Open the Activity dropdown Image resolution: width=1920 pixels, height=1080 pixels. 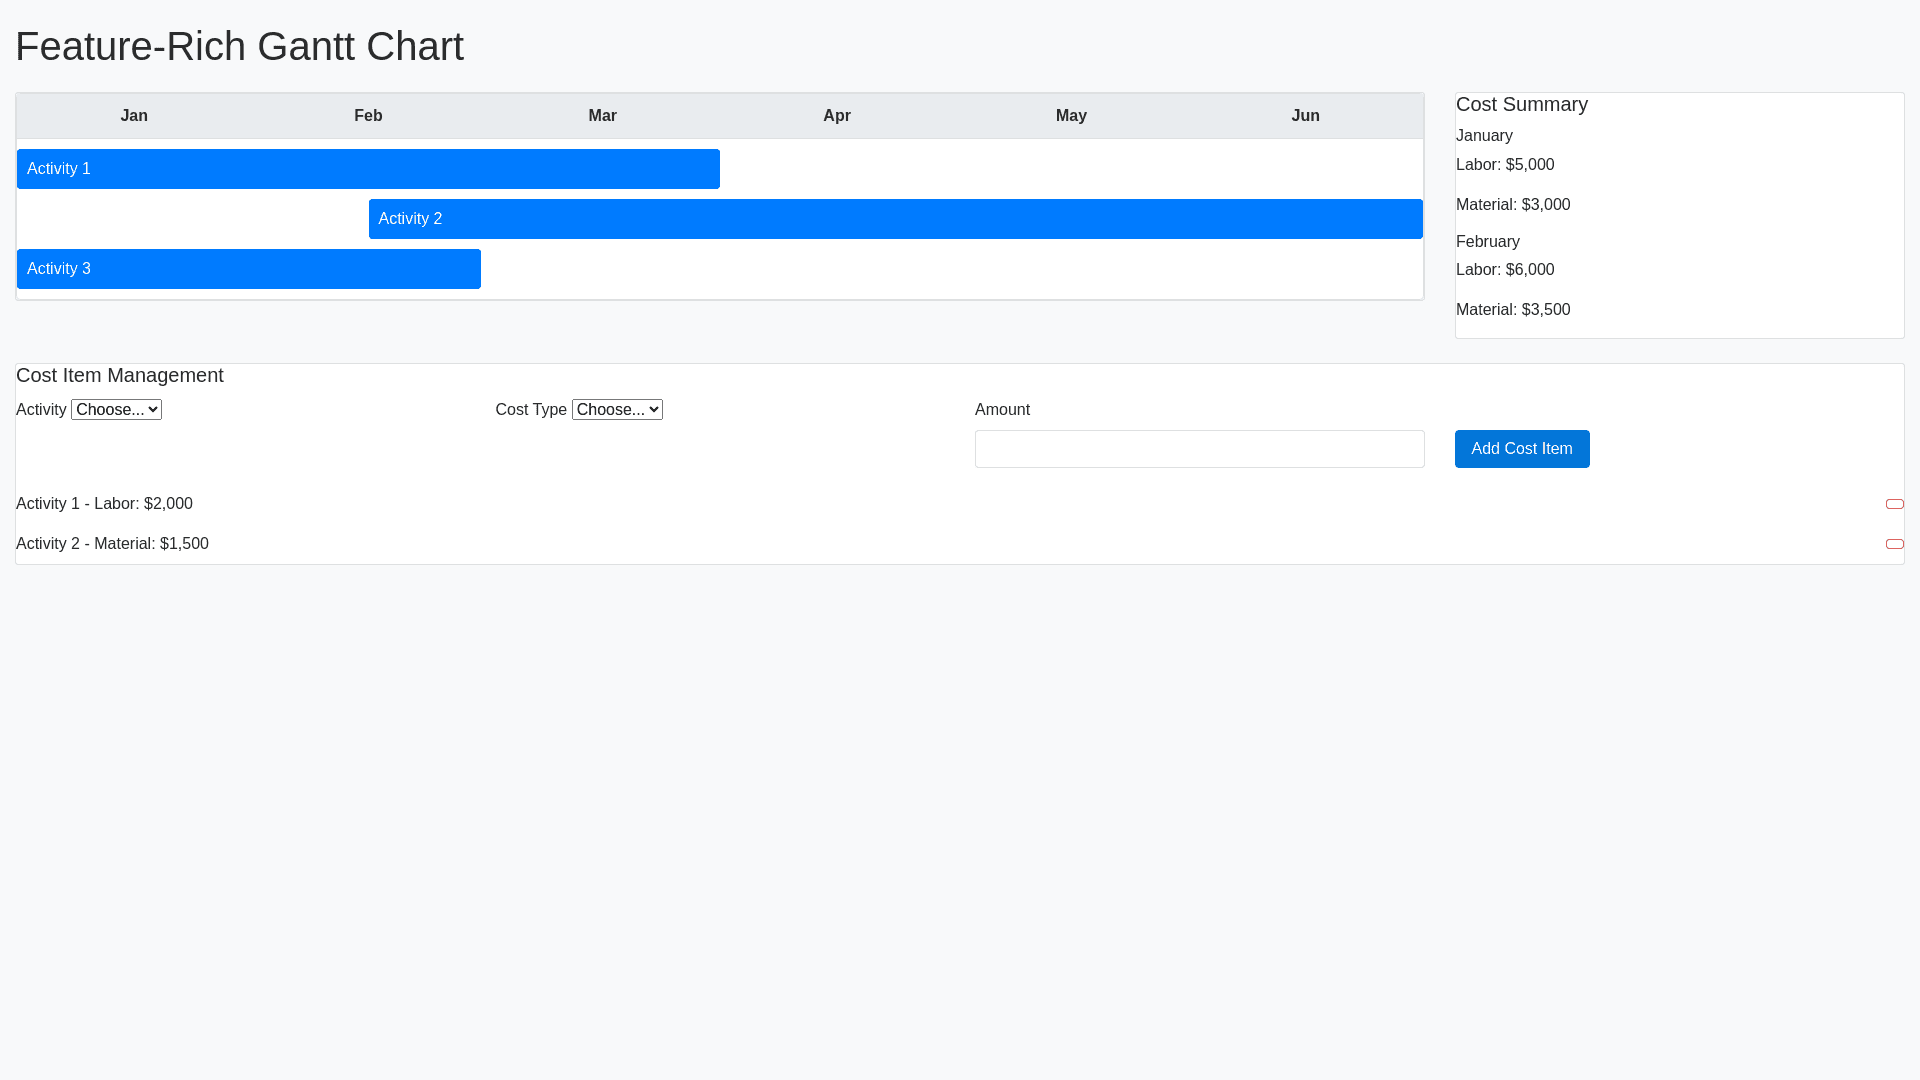116,410
